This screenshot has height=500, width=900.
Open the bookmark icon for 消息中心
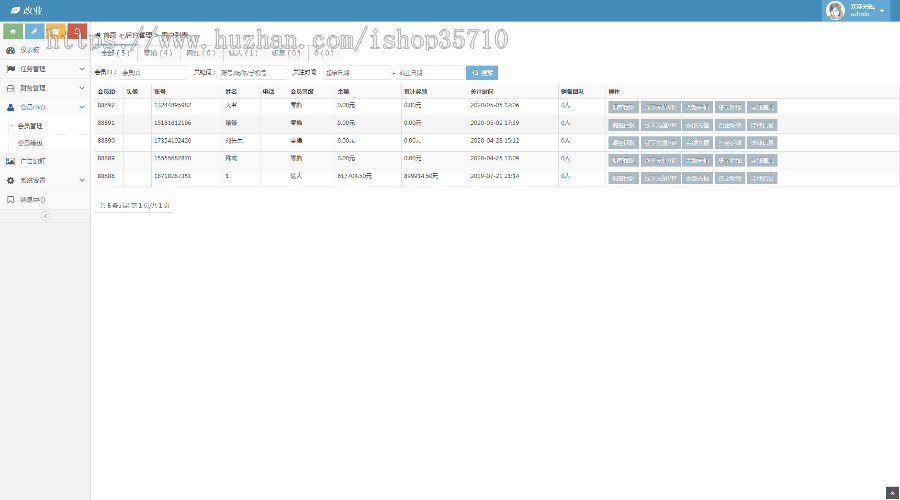tap(10, 199)
